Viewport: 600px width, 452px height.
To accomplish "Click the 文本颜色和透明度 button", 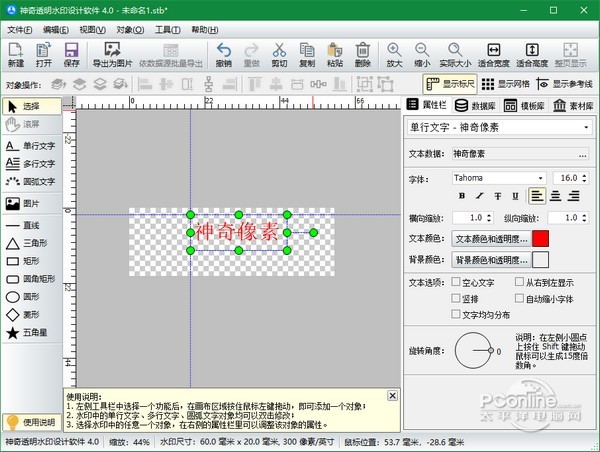I will pyautogui.click(x=490, y=239).
